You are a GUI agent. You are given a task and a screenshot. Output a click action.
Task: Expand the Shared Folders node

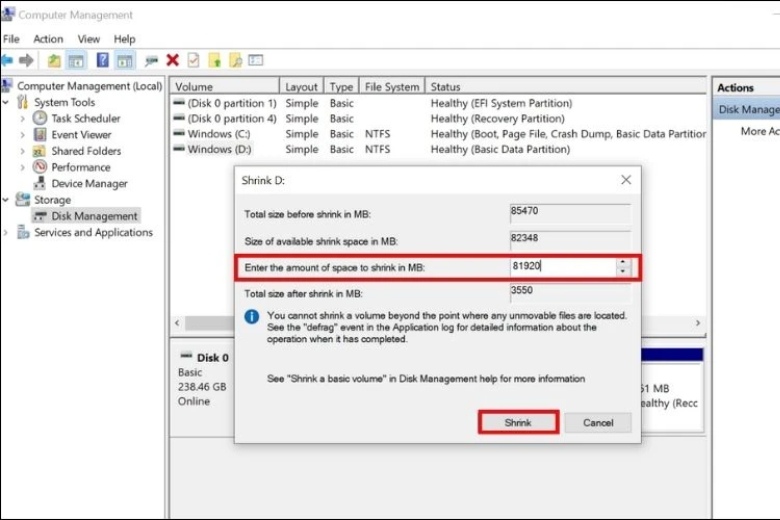pyautogui.click(x=23, y=151)
